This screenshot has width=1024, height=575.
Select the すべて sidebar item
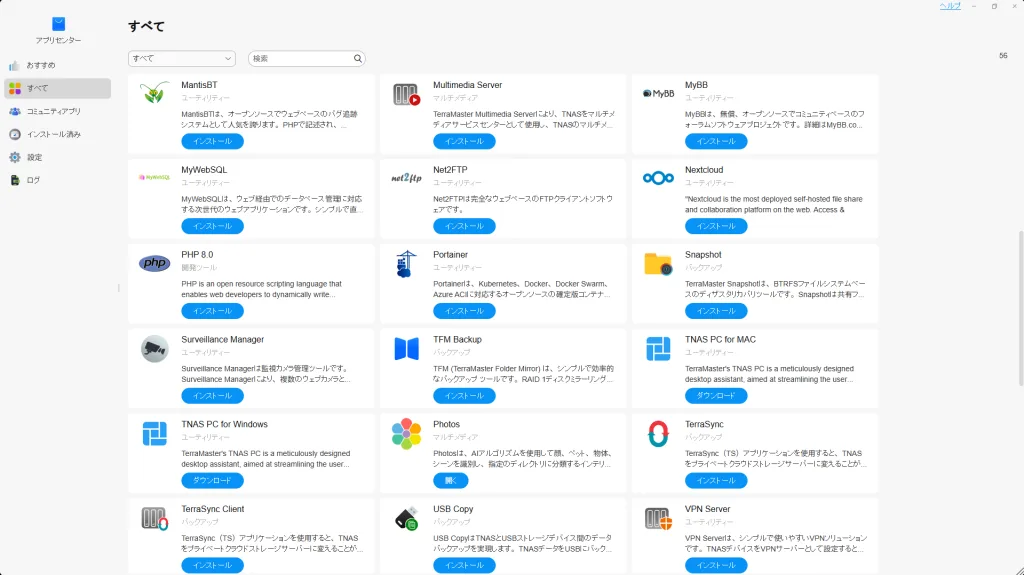tap(57, 88)
